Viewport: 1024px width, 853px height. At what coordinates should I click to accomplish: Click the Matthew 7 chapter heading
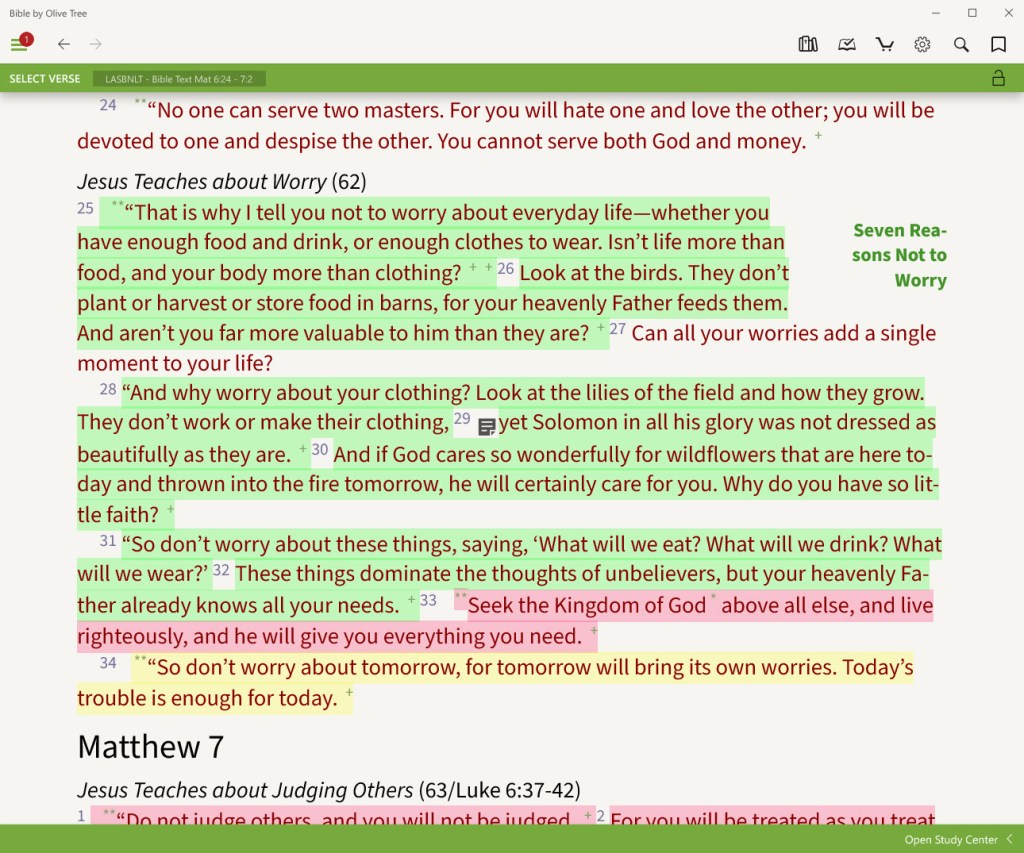click(149, 747)
